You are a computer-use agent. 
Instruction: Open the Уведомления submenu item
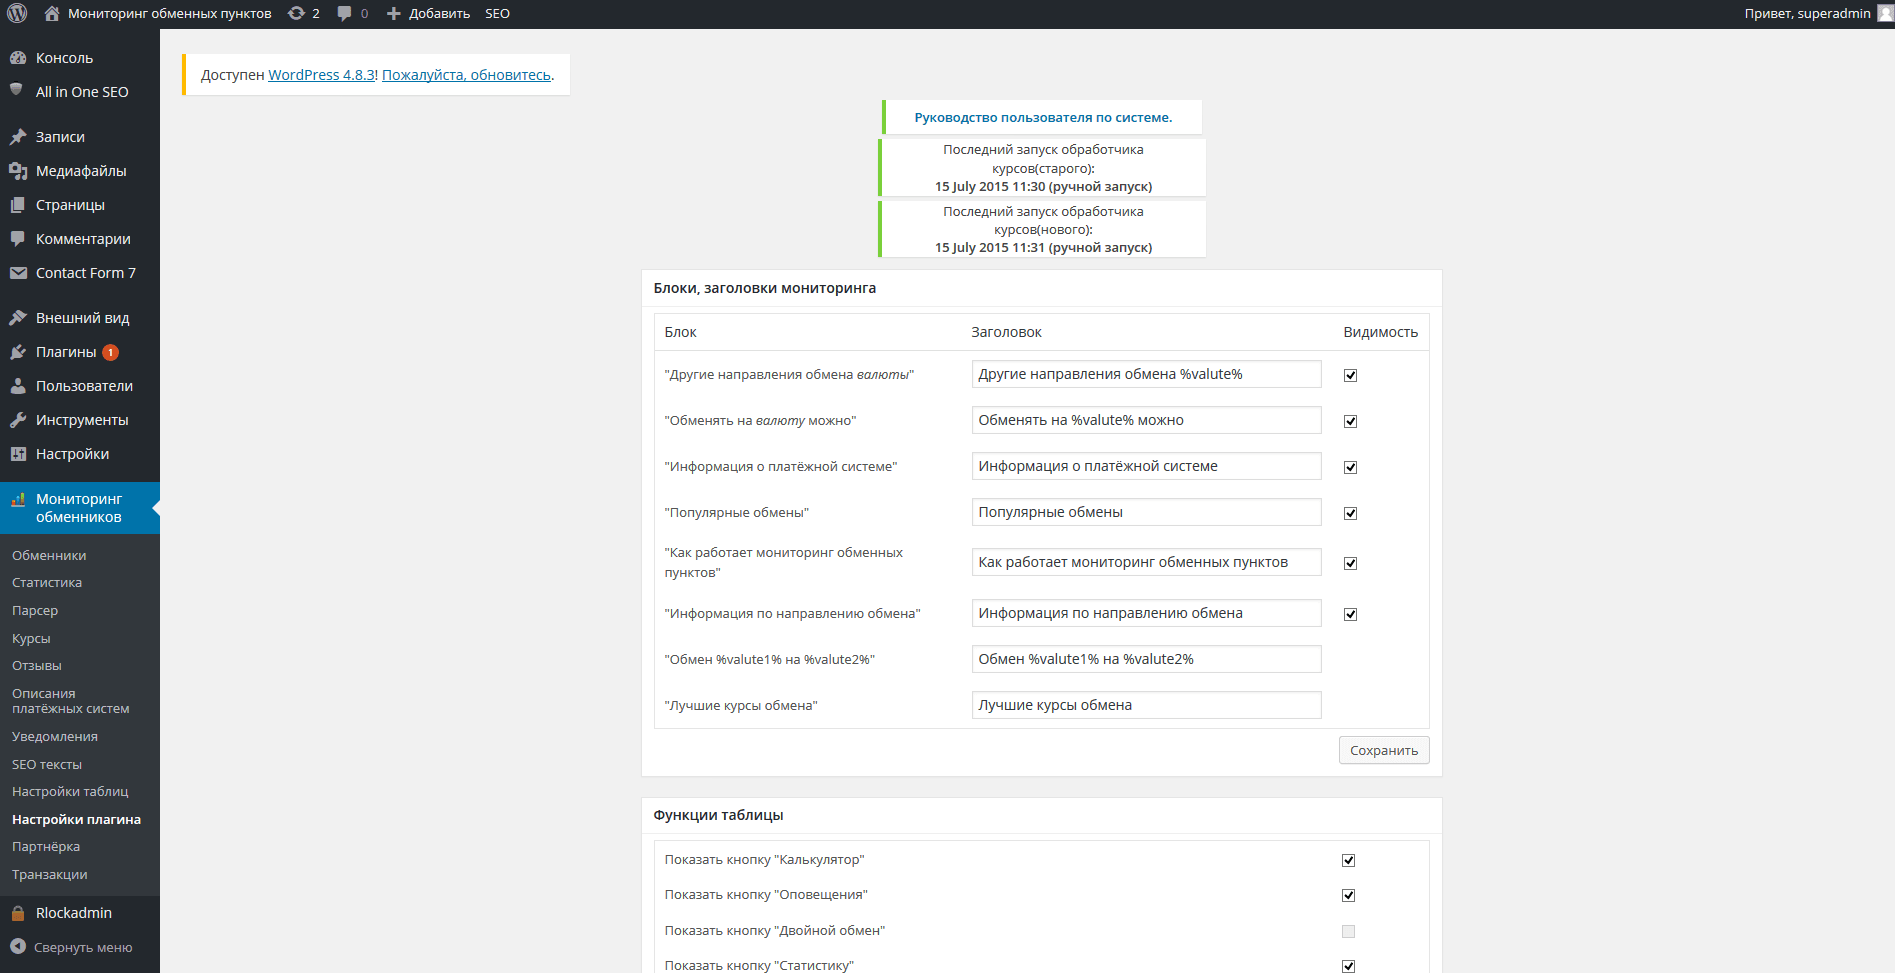pyautogui.click(x=55, y=736)
